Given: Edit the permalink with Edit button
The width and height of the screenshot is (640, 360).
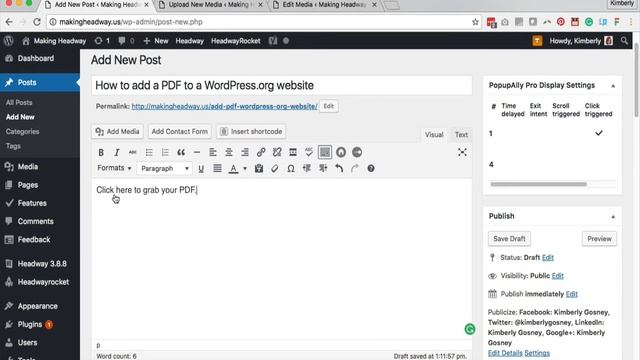Looking at the screenshot, I should coord(329,106).
